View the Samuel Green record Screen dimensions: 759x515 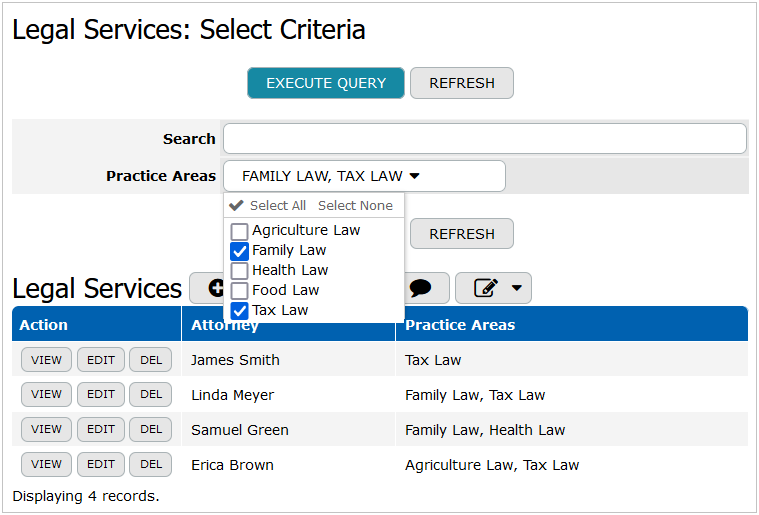click(x=46, y=429)
